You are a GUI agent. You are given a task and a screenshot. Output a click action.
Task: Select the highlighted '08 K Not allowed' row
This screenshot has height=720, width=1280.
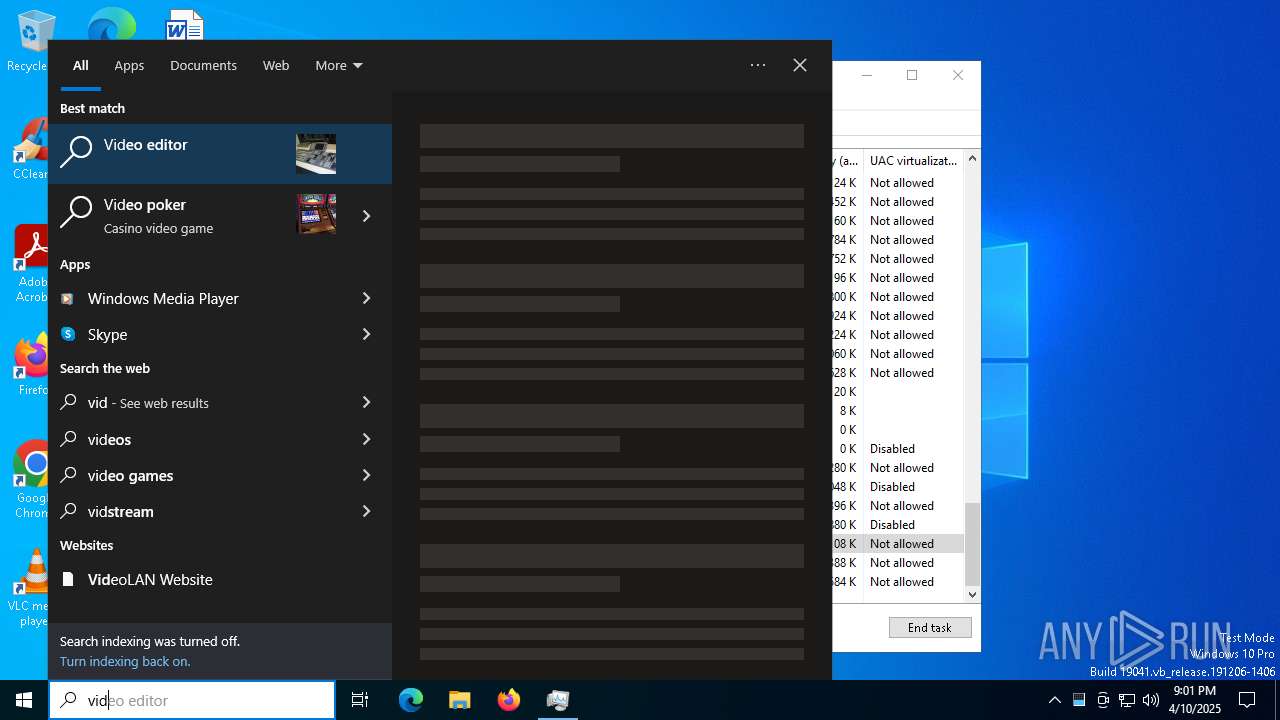tap(898, 544)
